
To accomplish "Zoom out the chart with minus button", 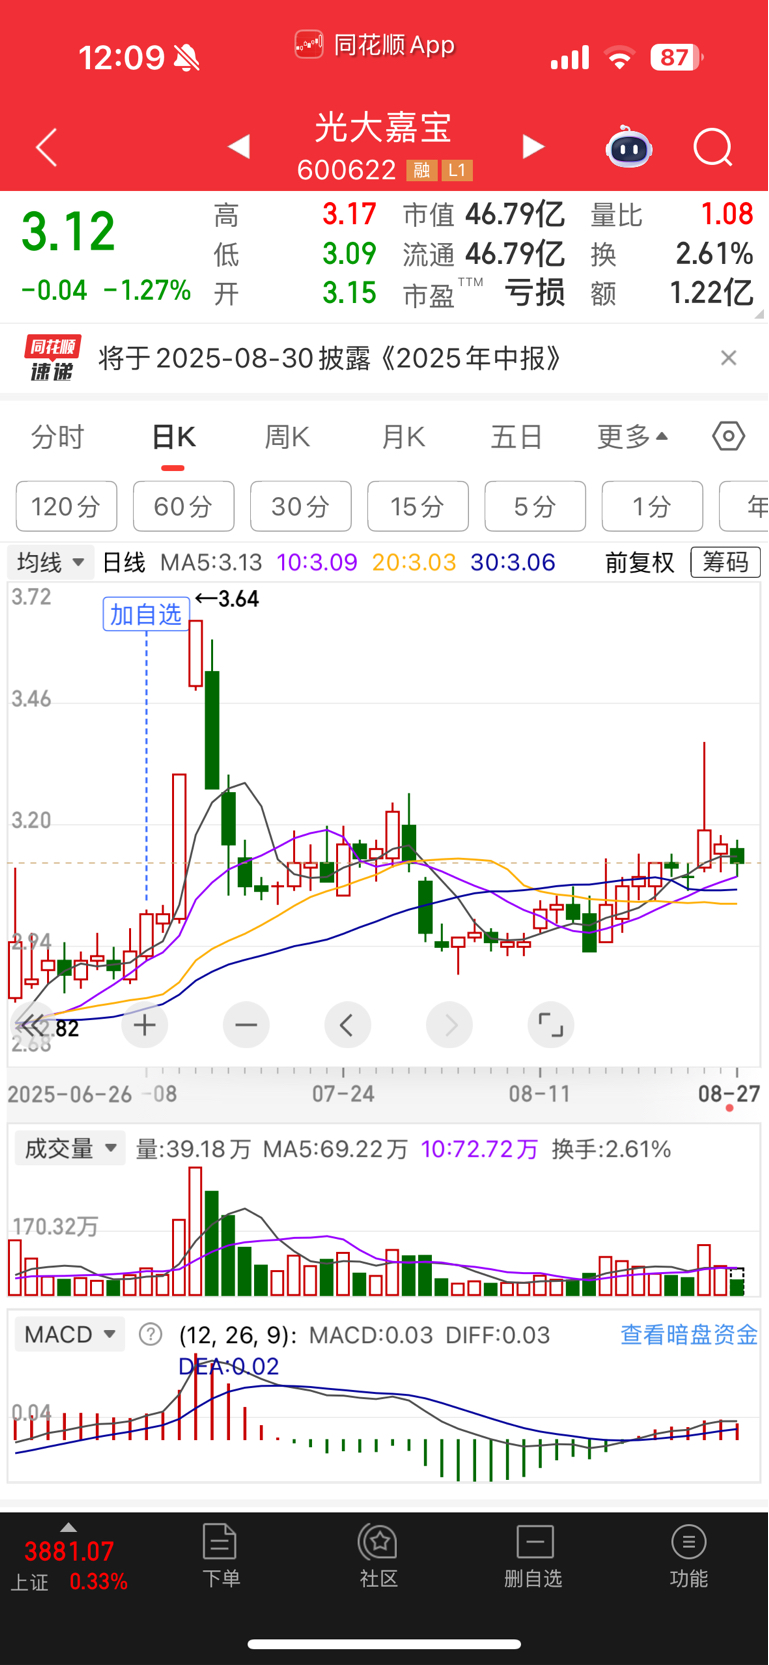I will 246,1025.
